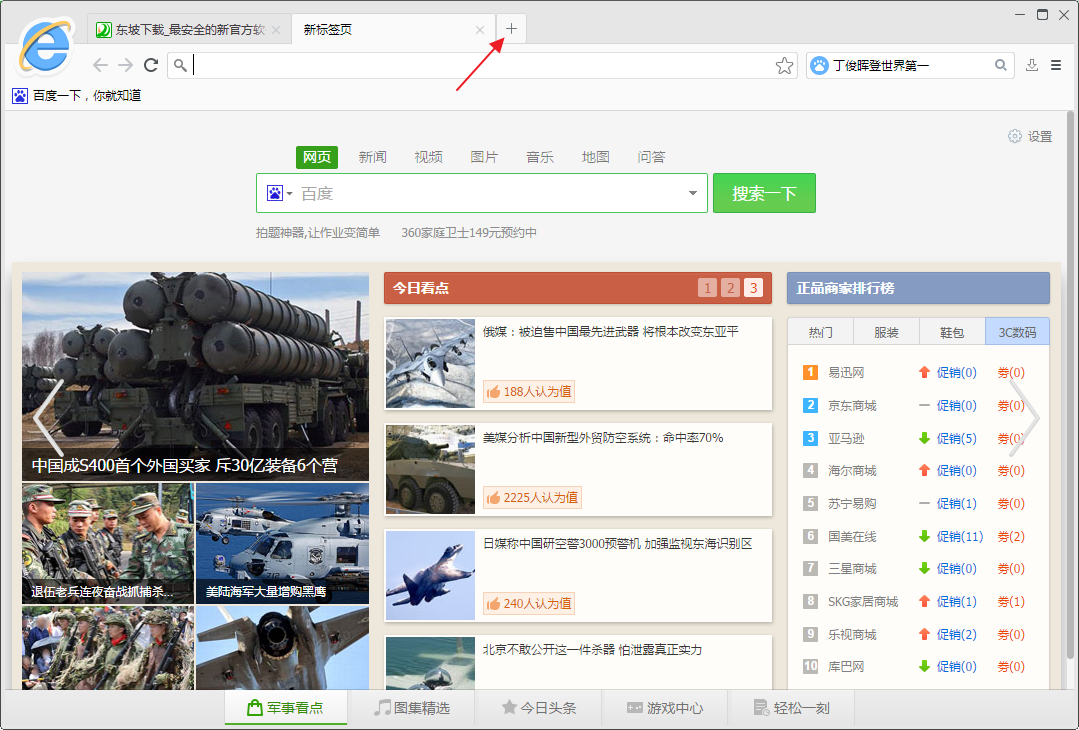Open the 俄媒：被迫售中国最先进武器 article
This screenshot has width=1079, height=730.
click(610, 332)
